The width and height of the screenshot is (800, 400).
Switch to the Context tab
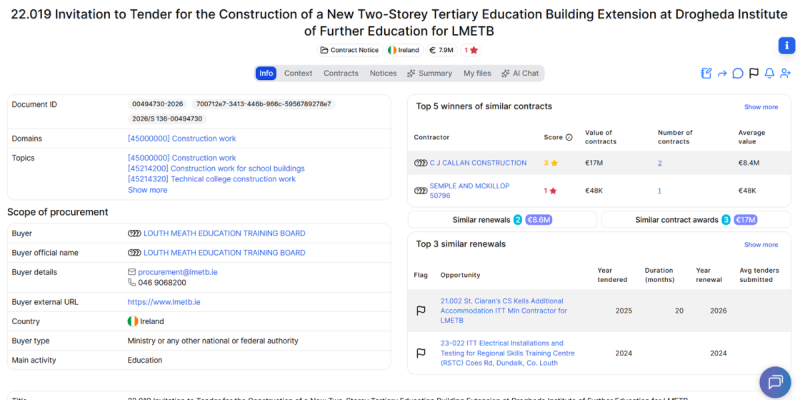(x=298, y=73)
